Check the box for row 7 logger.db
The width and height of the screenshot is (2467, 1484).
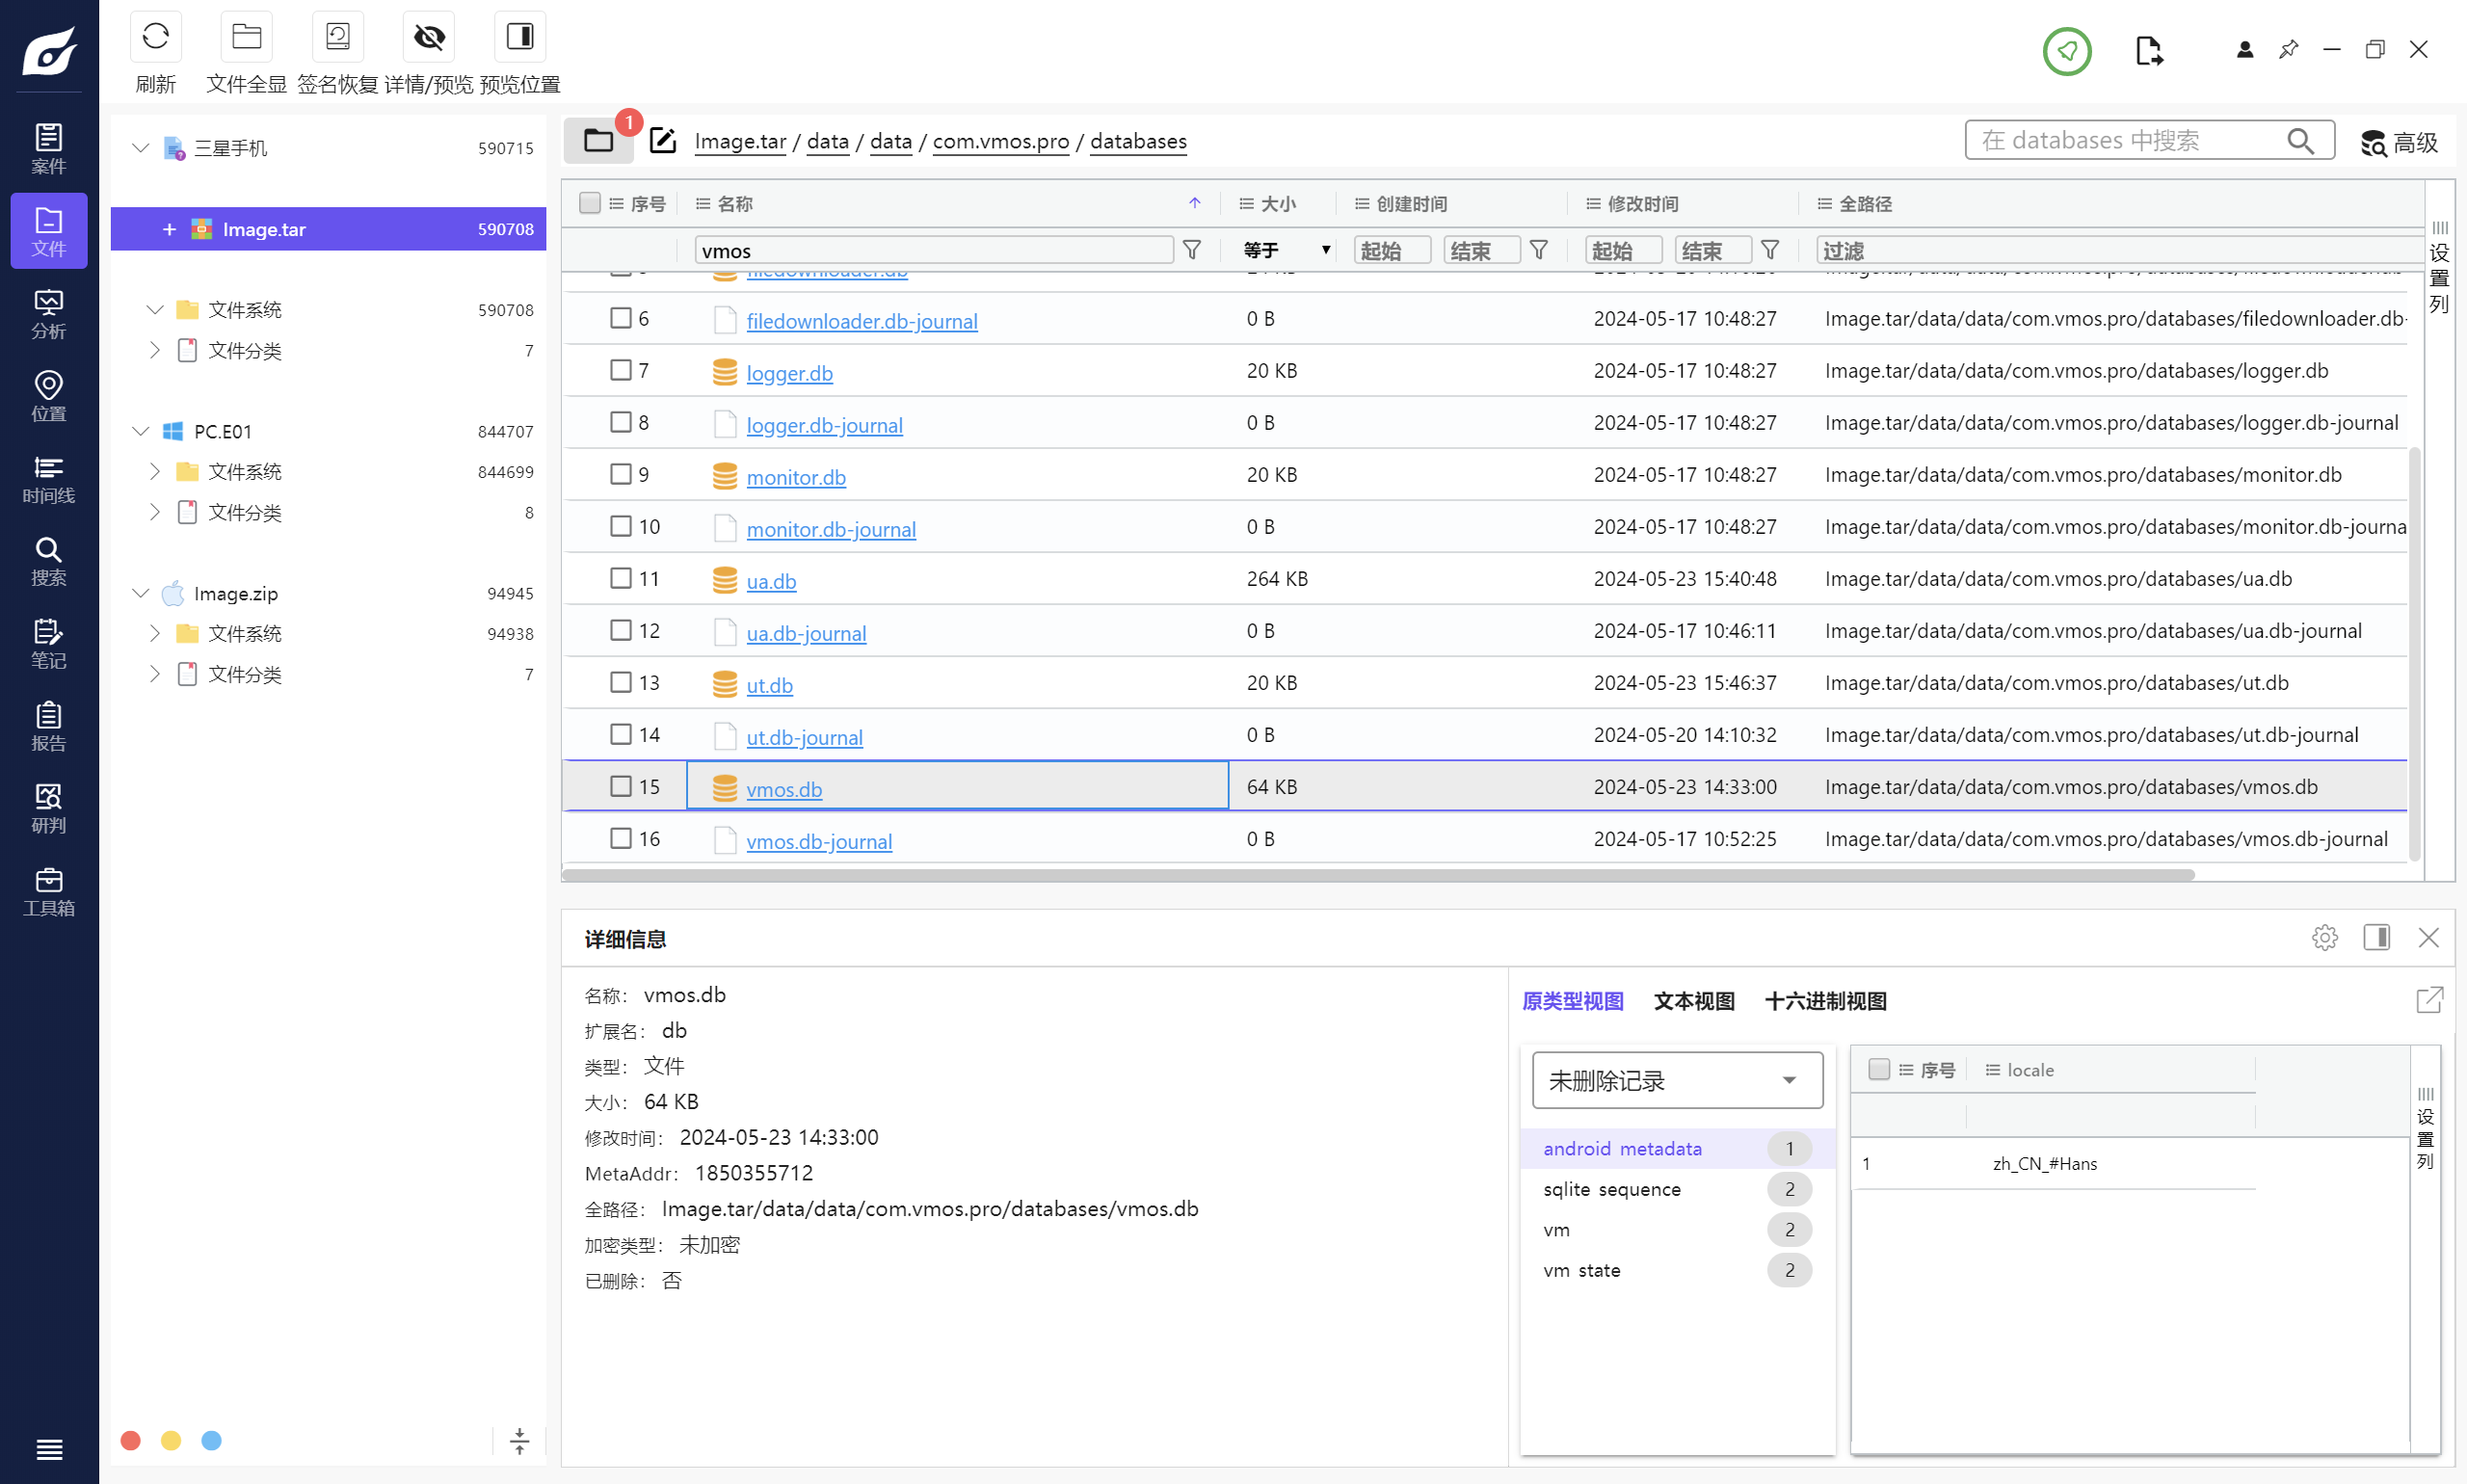[621, 370]
